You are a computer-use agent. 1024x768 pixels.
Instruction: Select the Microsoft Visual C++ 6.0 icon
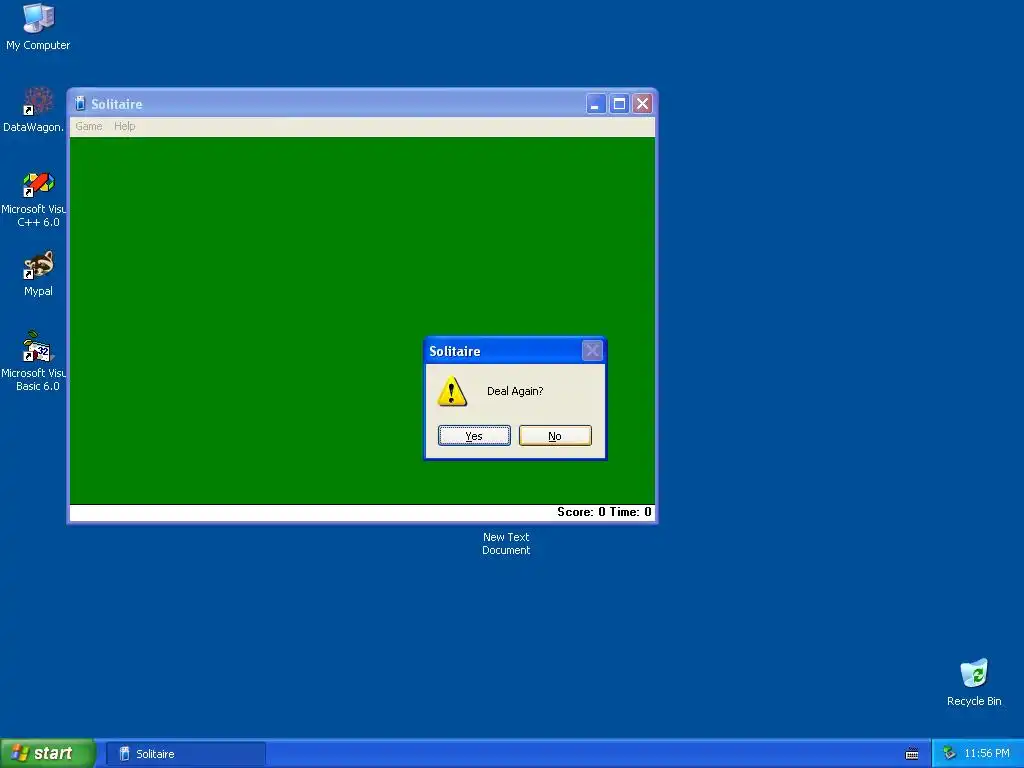click(34, 199)
